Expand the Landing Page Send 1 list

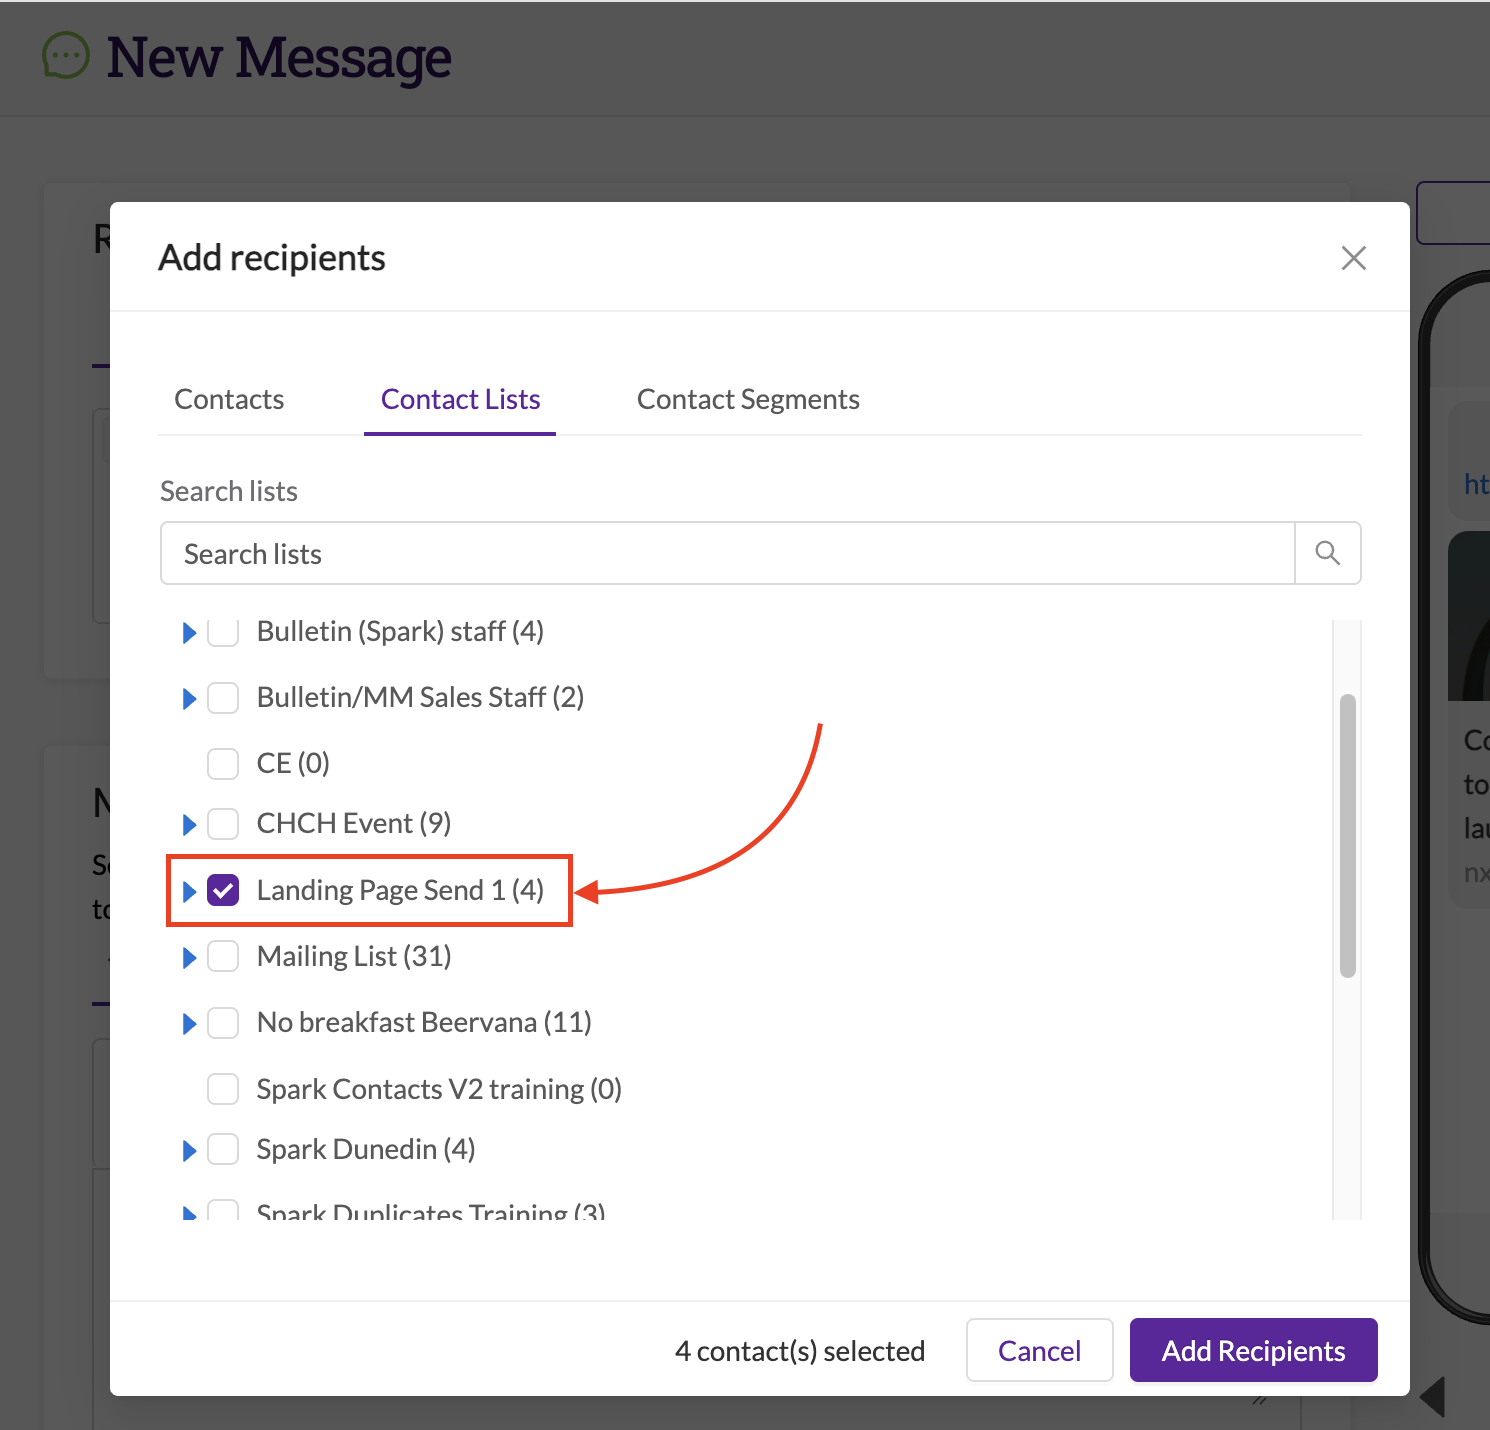pyautogui.click(x=189, y=890)
